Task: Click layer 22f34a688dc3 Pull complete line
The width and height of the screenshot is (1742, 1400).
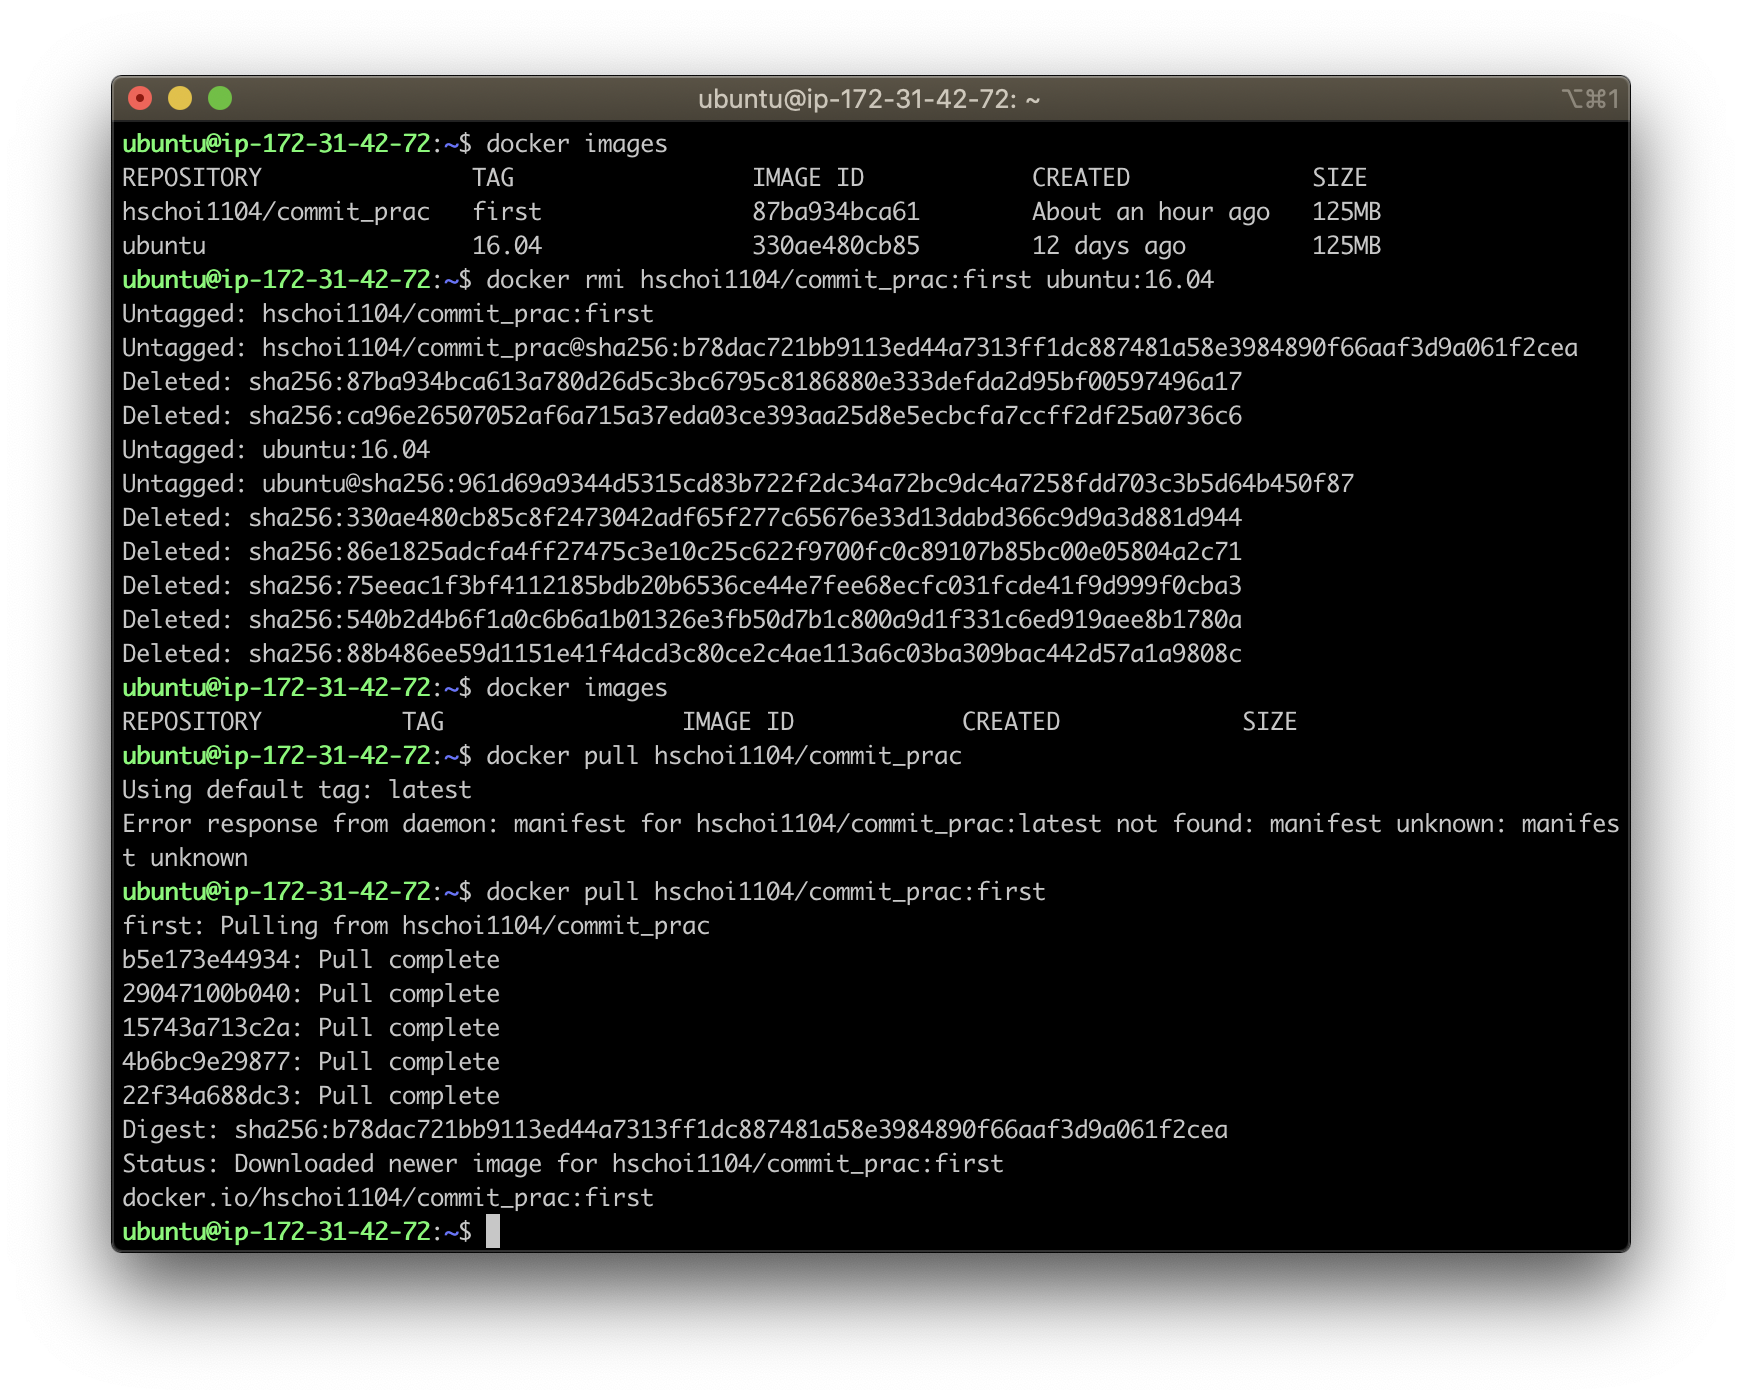Action: [x=311, y=1096]
